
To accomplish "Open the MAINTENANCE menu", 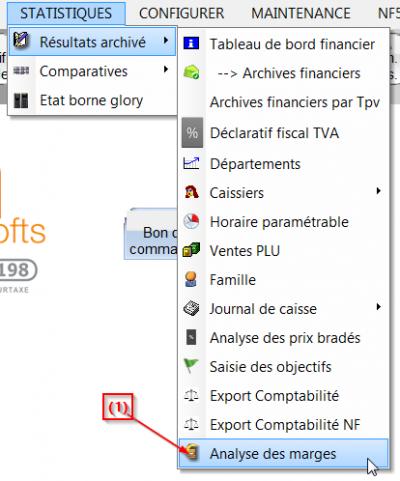I will pos(301,13).
